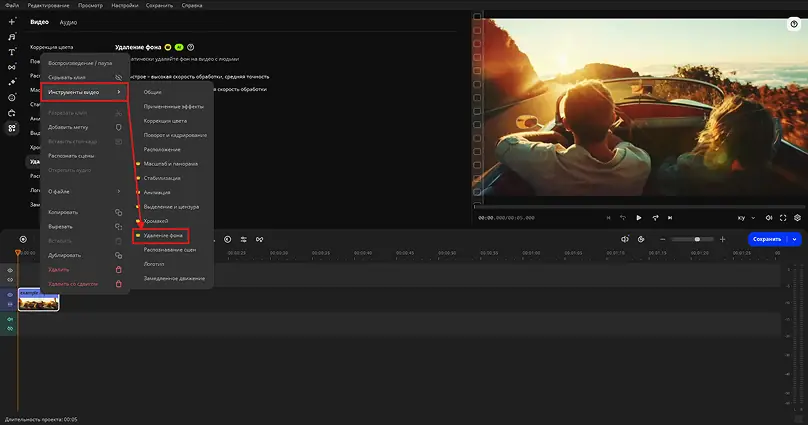Open the Transitions panel icon
The height and width of the screenshot is (425, 808).
click(11, 67)
